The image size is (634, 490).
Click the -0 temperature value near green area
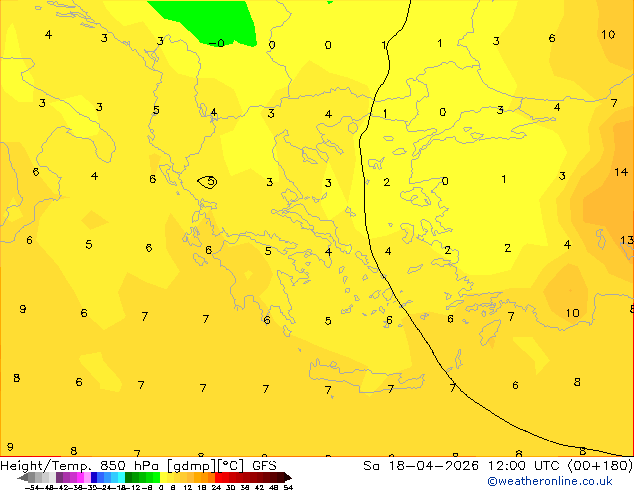coord(217,43)
